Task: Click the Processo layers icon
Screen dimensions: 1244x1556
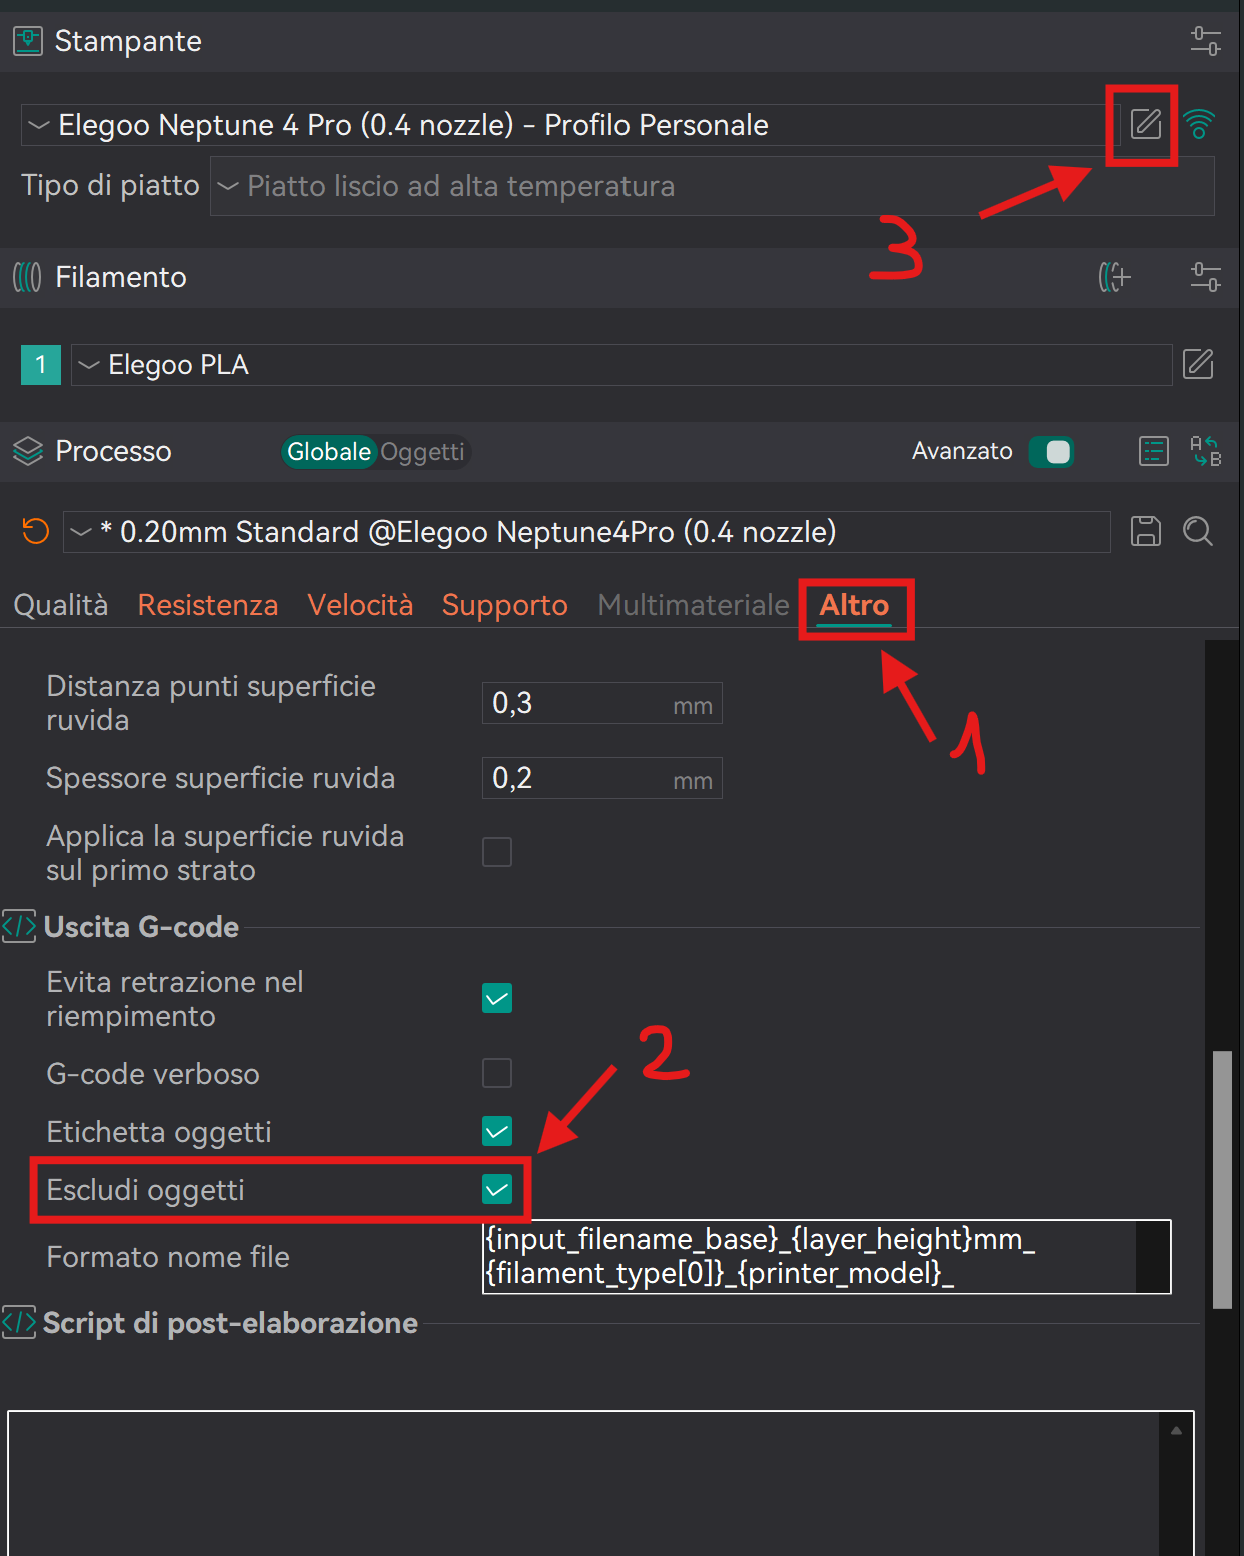Action: (x=28, y=451)
